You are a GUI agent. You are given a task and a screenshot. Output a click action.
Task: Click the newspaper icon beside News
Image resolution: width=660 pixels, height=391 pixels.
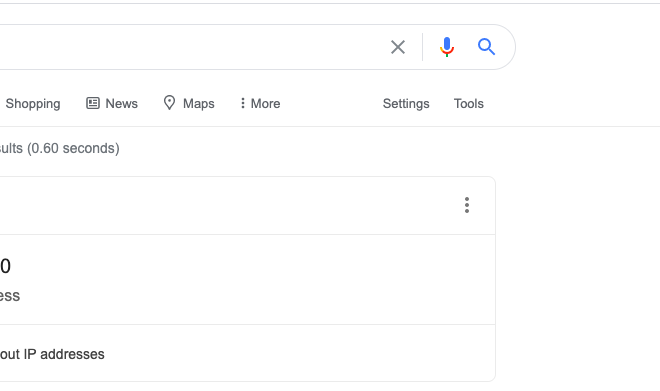pos(93,103)
